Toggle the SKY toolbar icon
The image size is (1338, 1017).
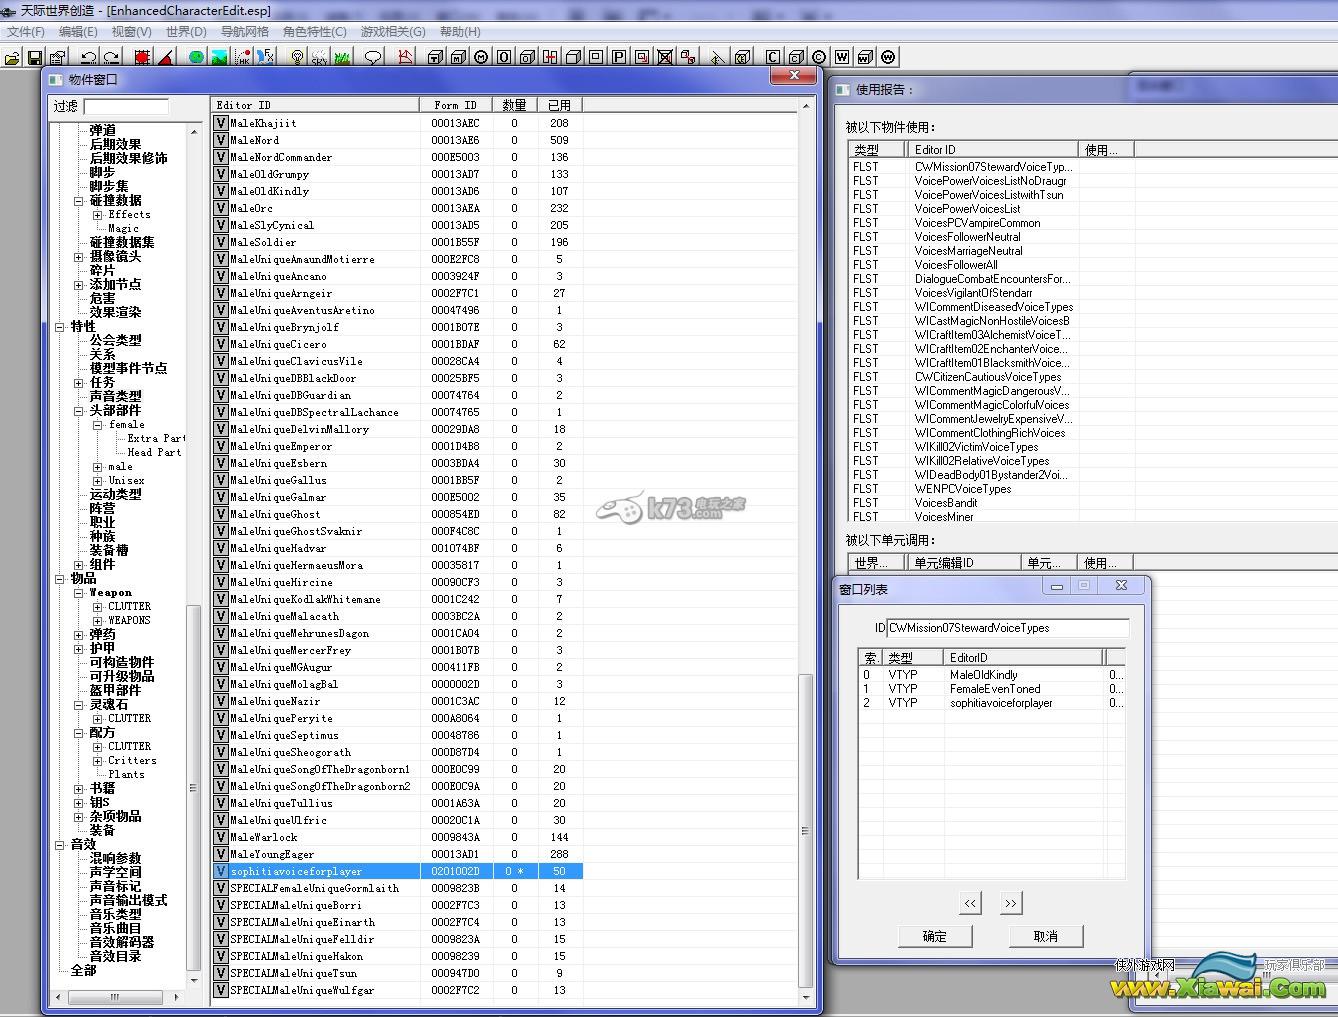(319, 57)
